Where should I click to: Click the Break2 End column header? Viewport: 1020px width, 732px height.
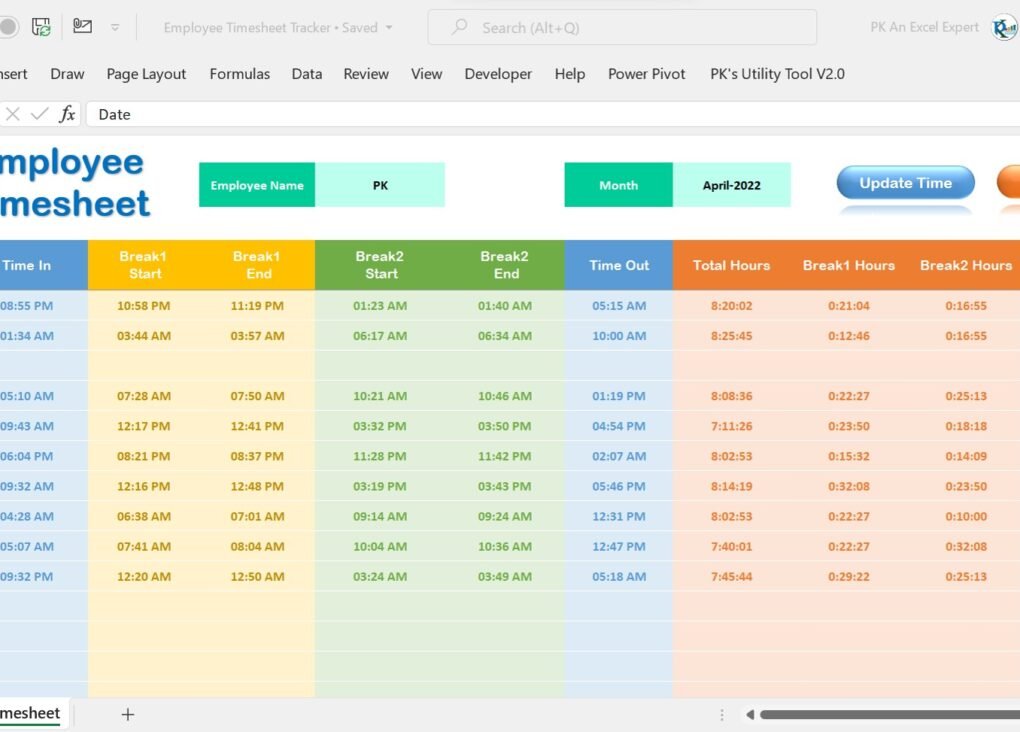[x=505, y=265]
